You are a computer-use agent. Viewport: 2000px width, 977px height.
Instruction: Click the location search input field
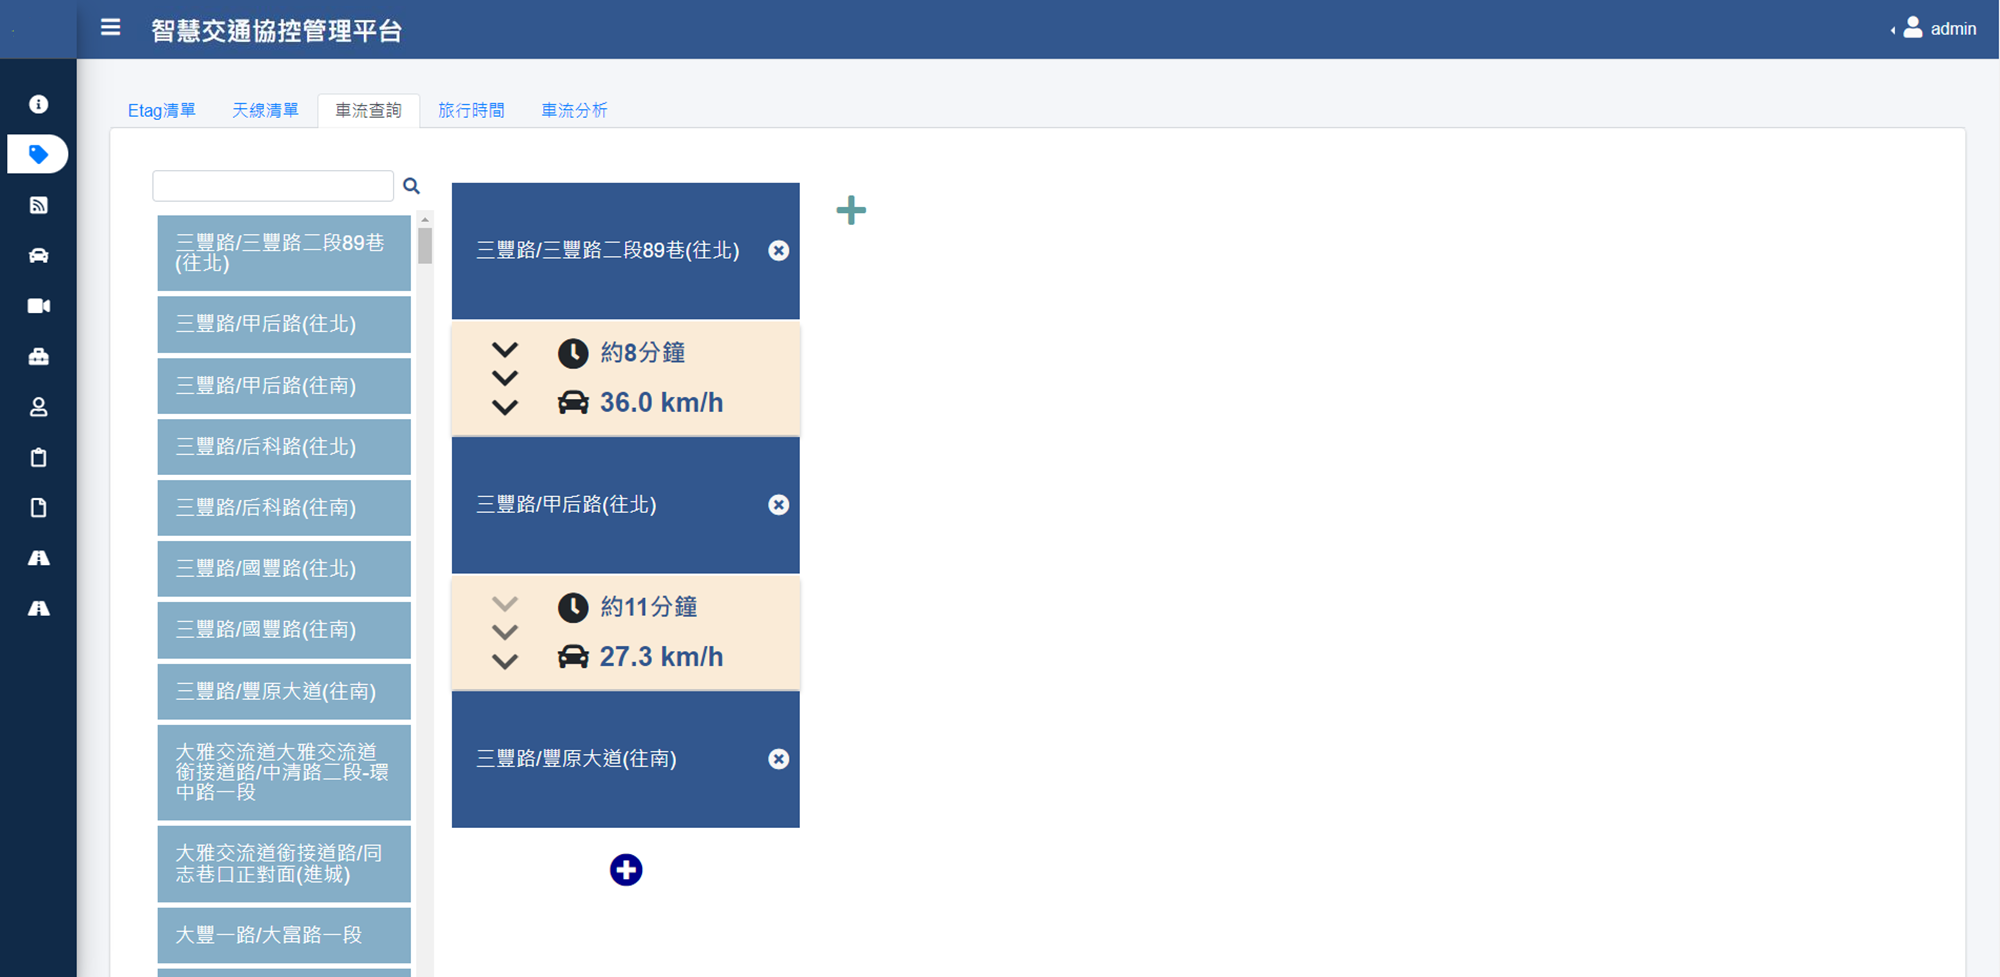click(273, 186)
